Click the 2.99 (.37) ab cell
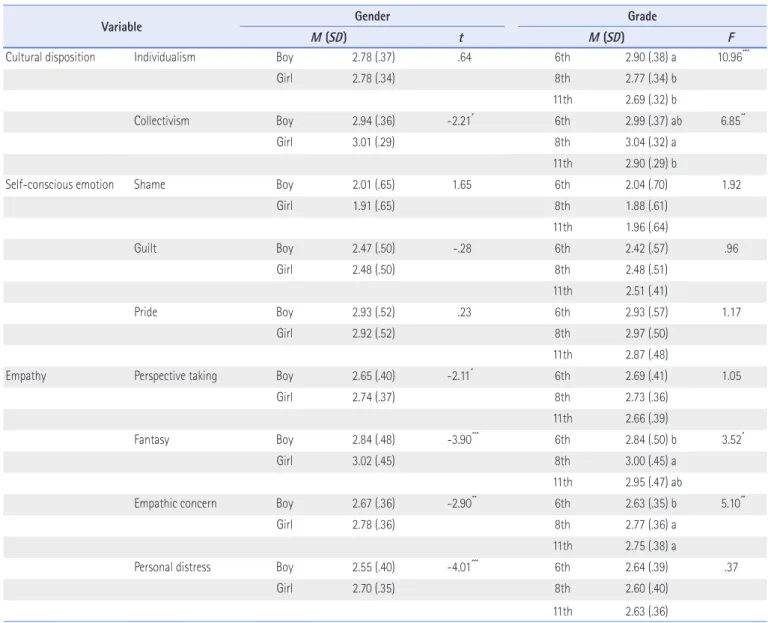Screen dimensions: 768x623 coord(653,121)
